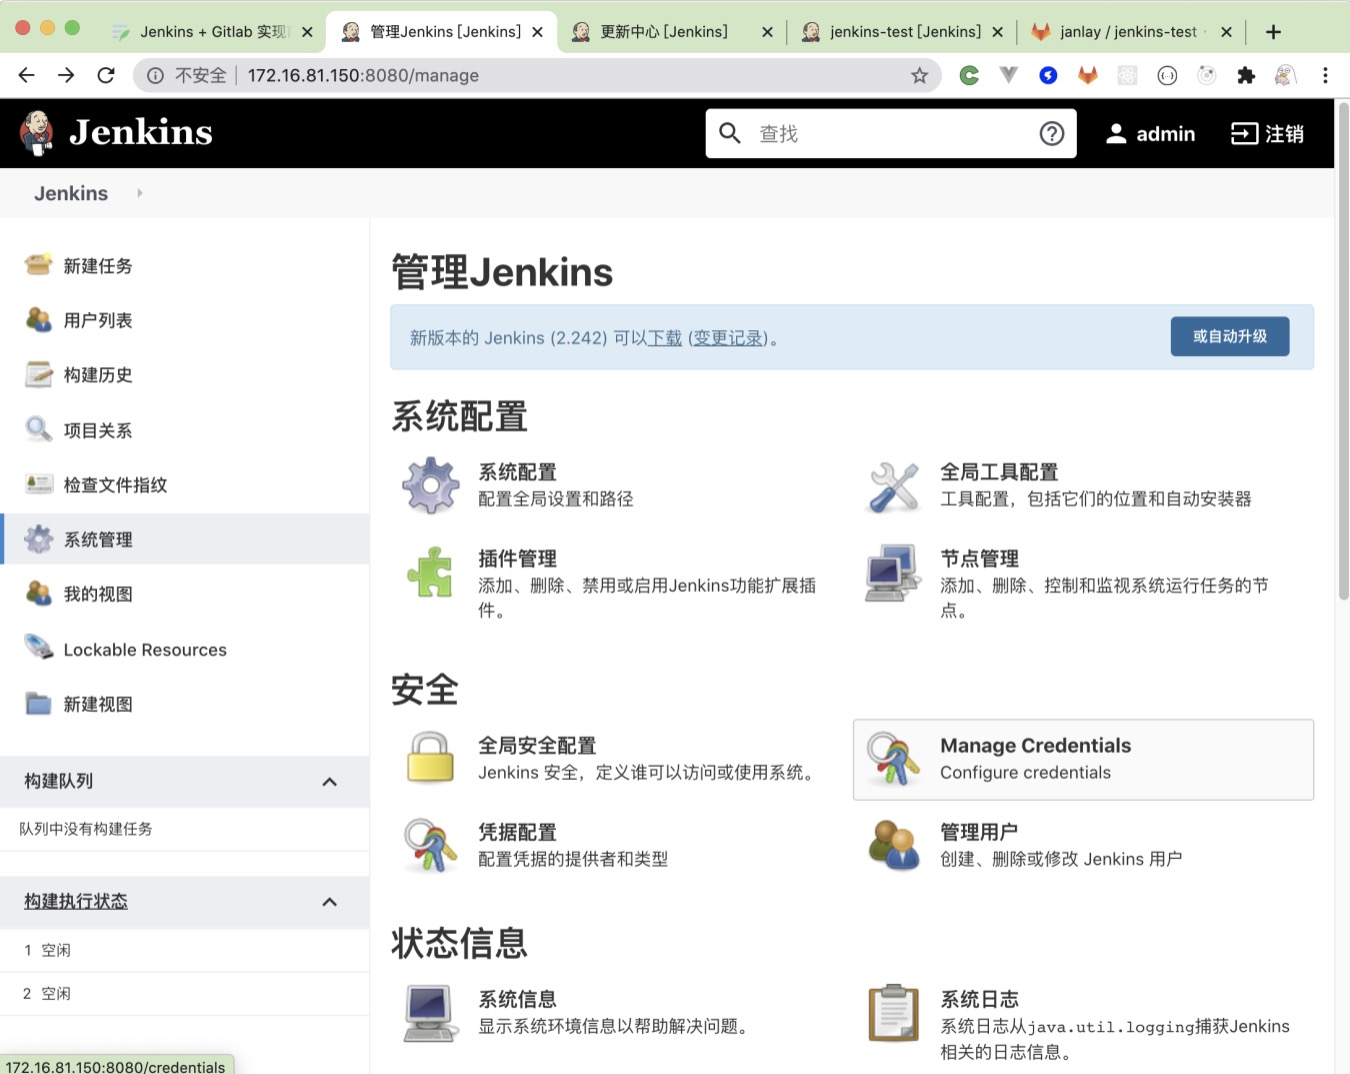Click the 插件管理 puzzle piece icon
Image resolution: width=1350 pixels, height=1074 pixels.
click(431, 573)
